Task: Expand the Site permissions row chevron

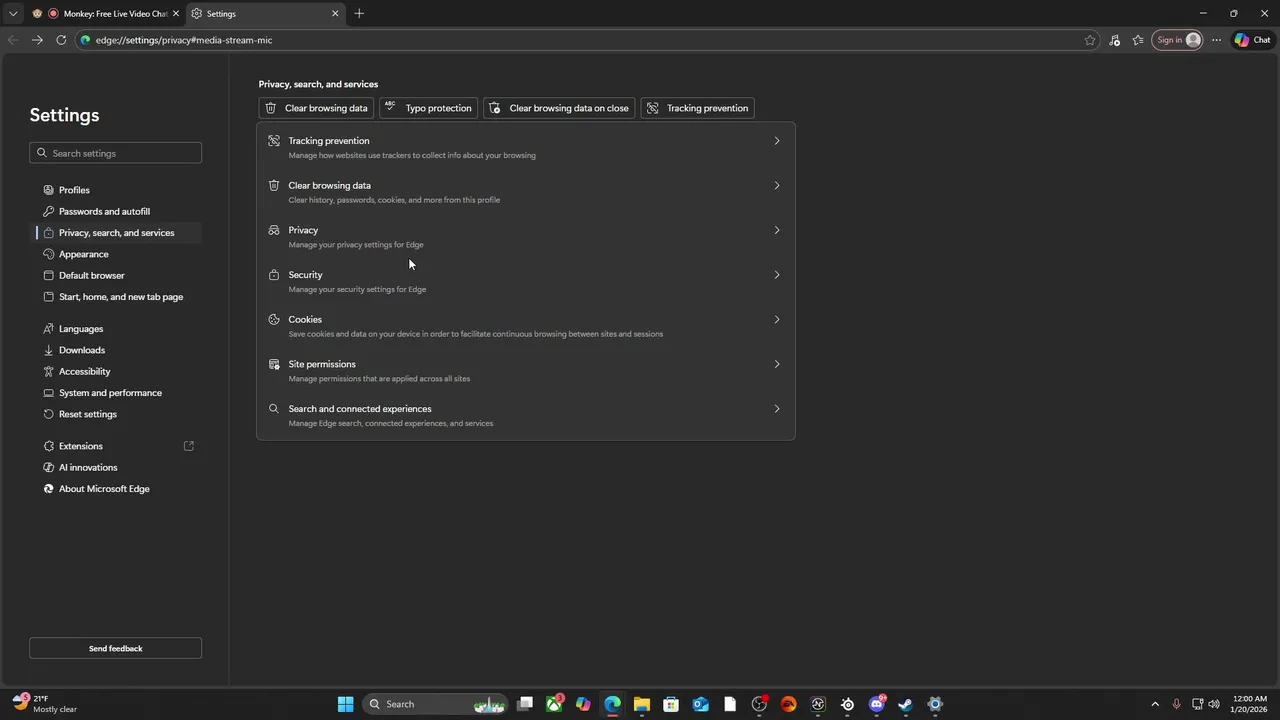Action: [776, 364]
